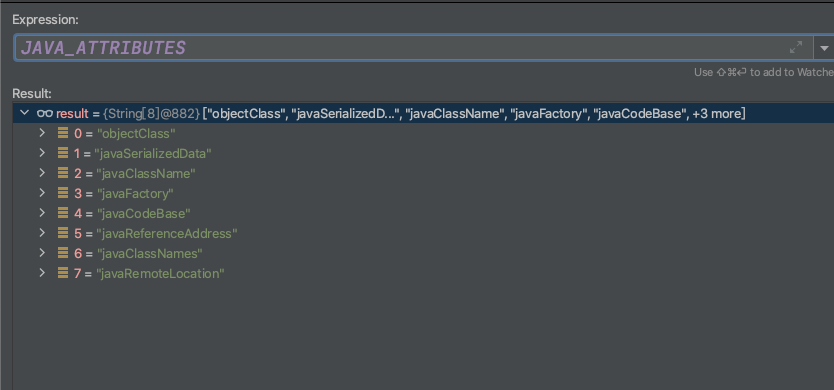Click the field icon of element 6
Screen dimensions: 834x390
tap(63, 253)
